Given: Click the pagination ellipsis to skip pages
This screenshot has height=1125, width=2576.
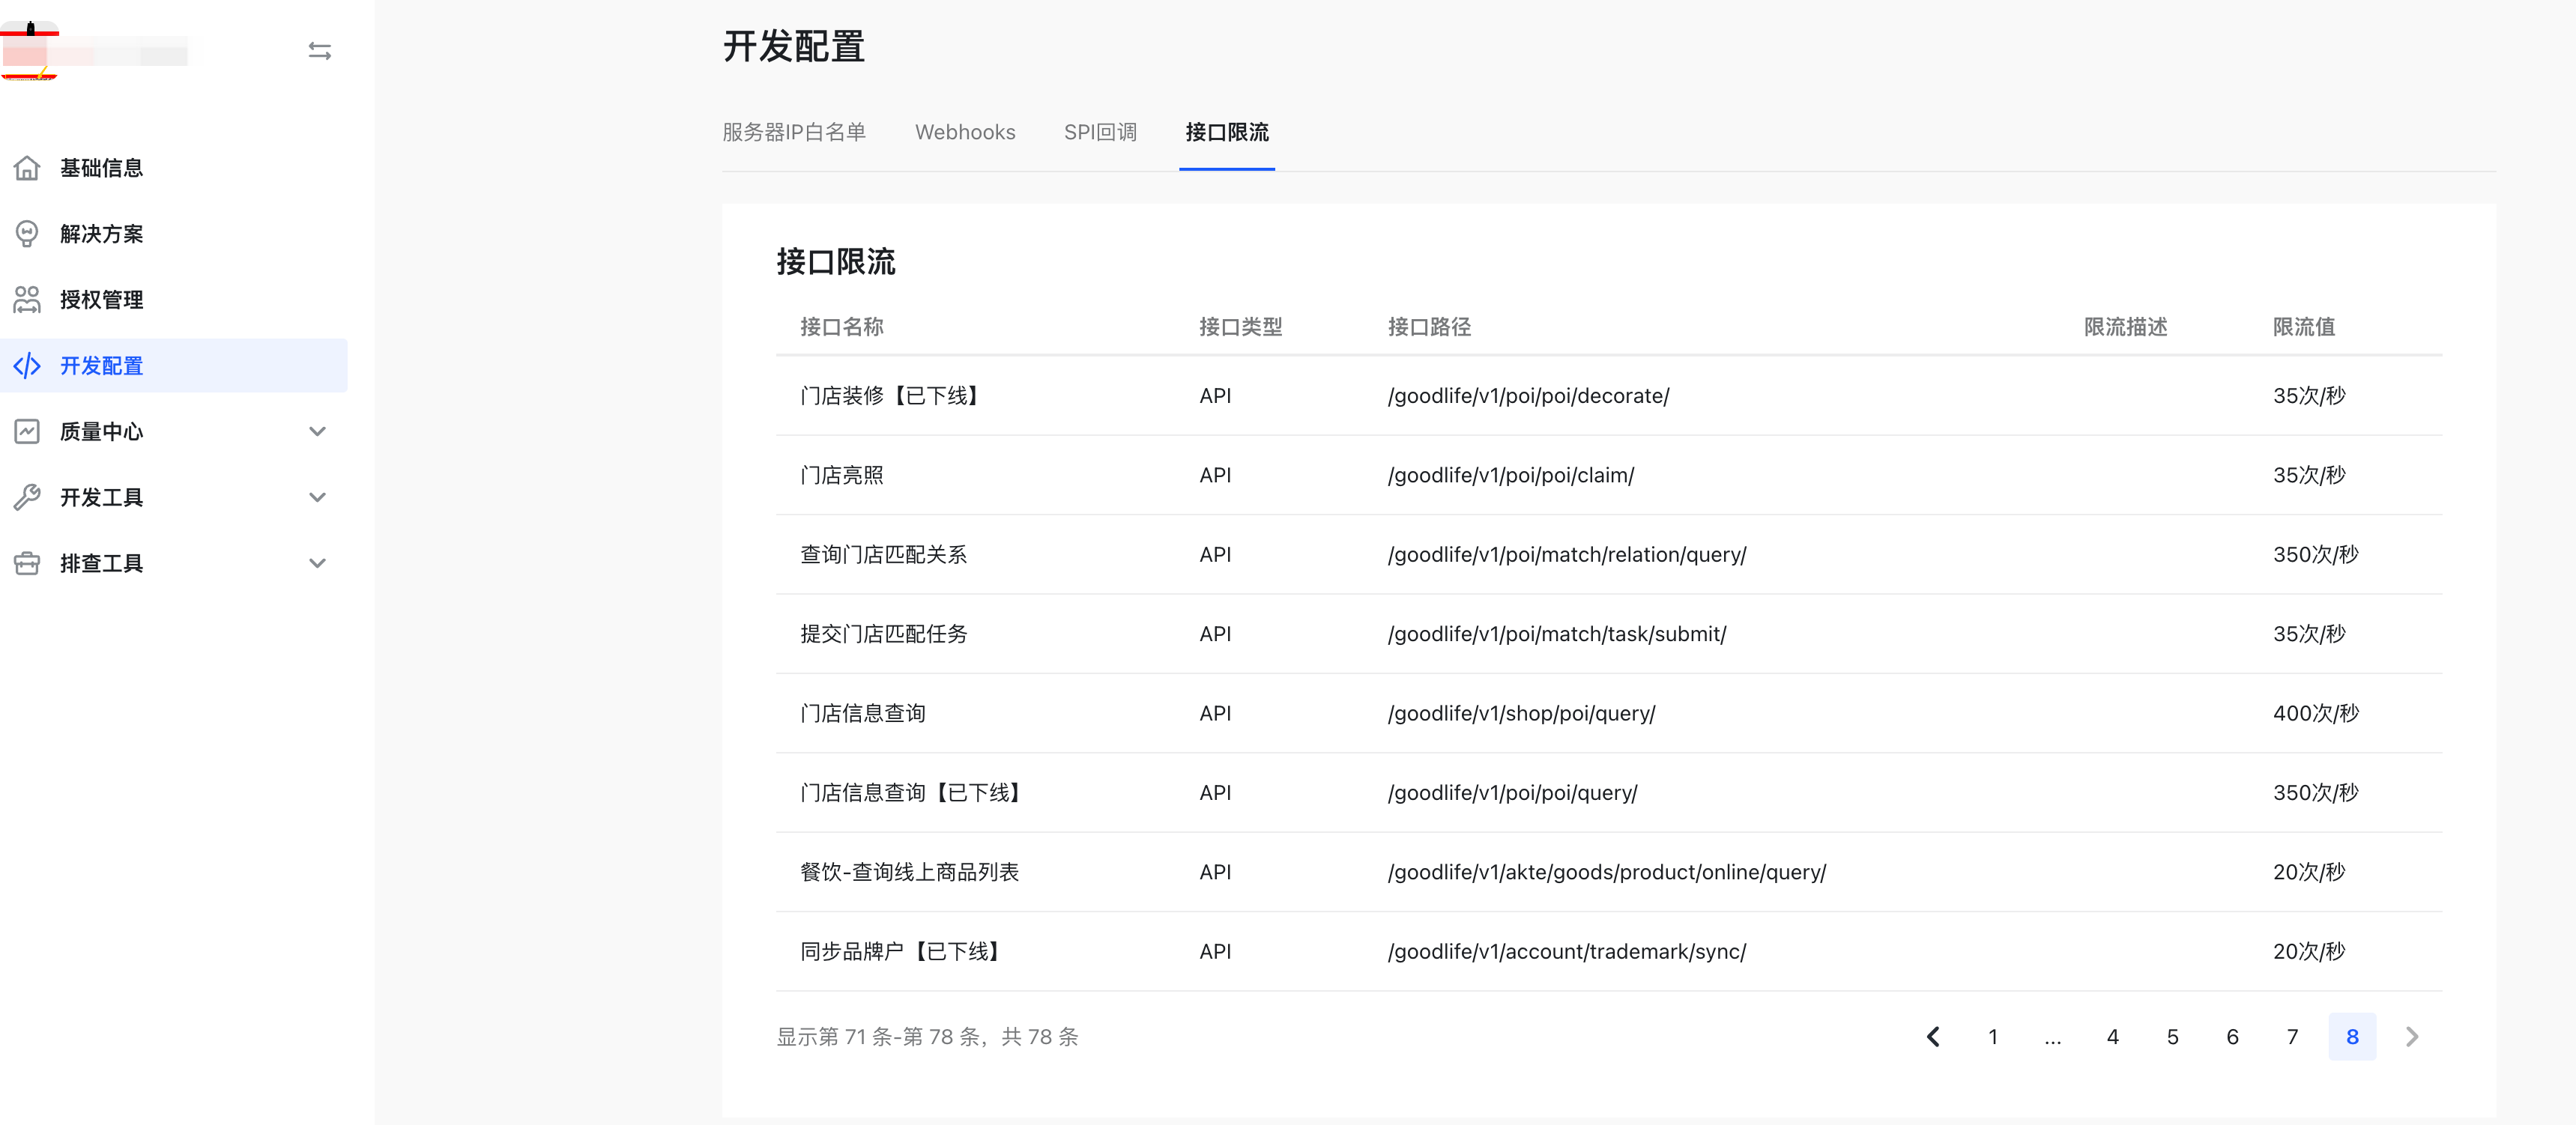Looking at the screenshot, I should 2052,1037.
